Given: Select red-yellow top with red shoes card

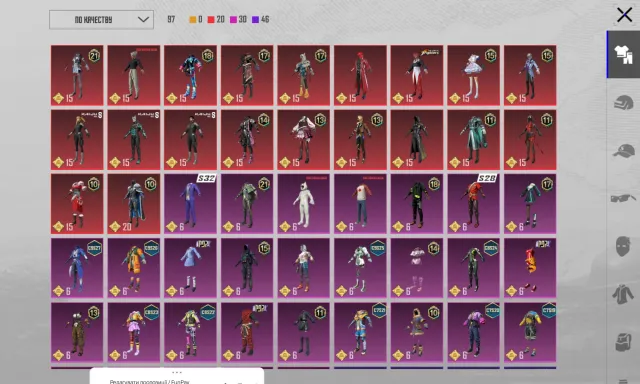Looking at the screenshot, I should point(530,268).
